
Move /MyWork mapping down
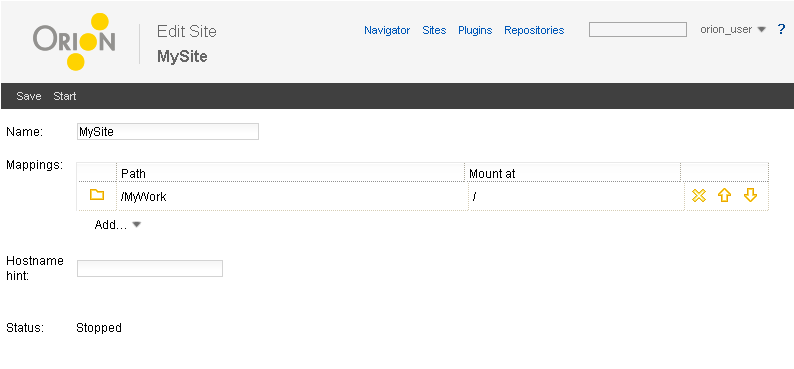[x=750, y=195]
